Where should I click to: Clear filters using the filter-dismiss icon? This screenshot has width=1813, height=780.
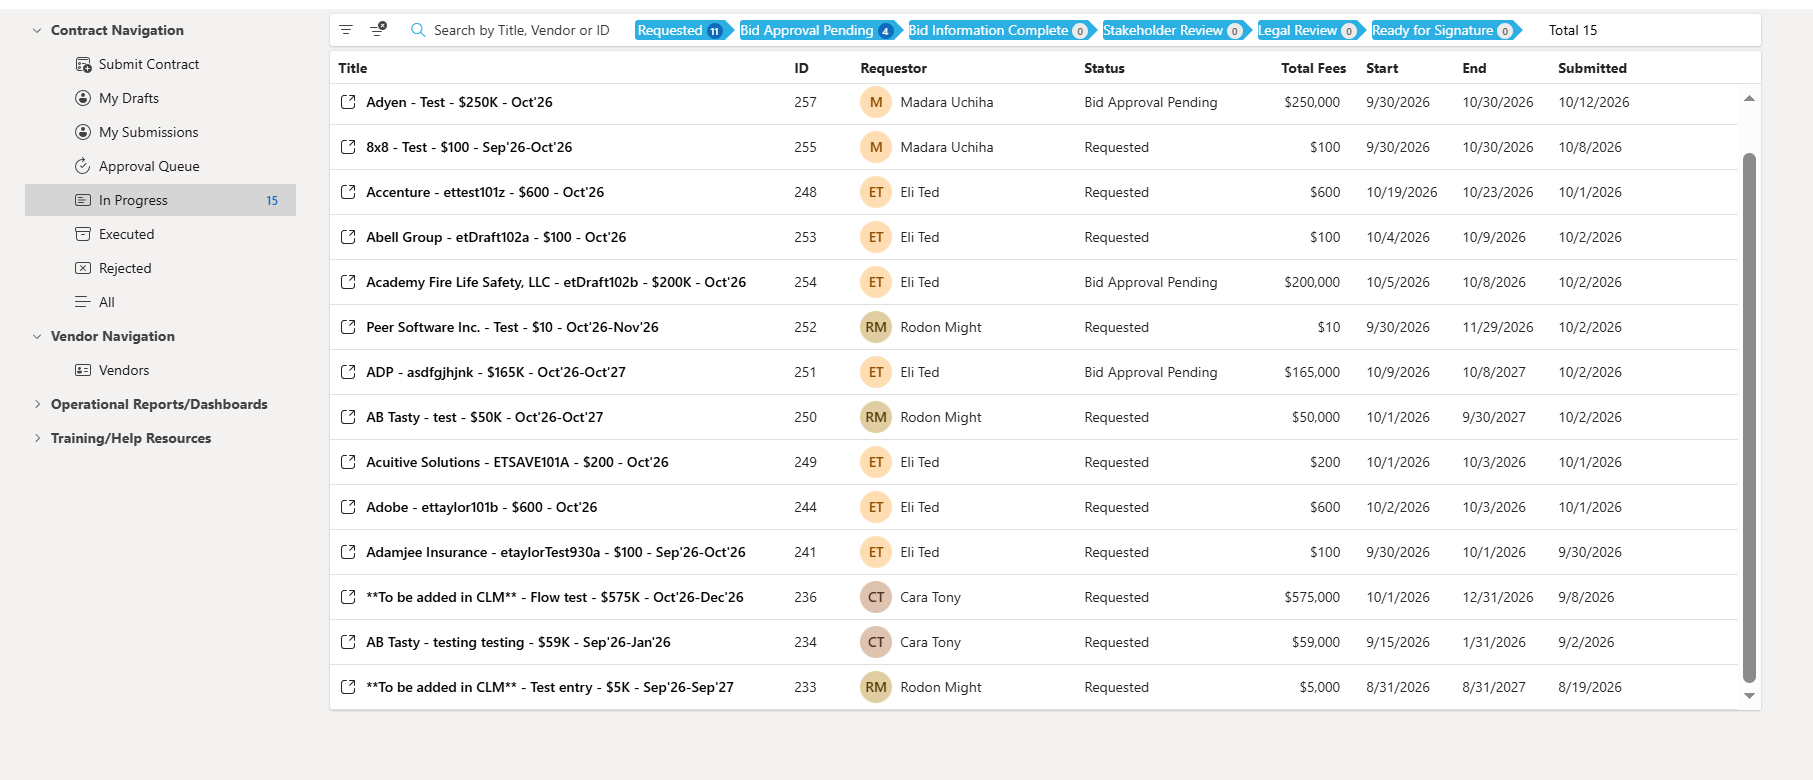click(378, 30)
